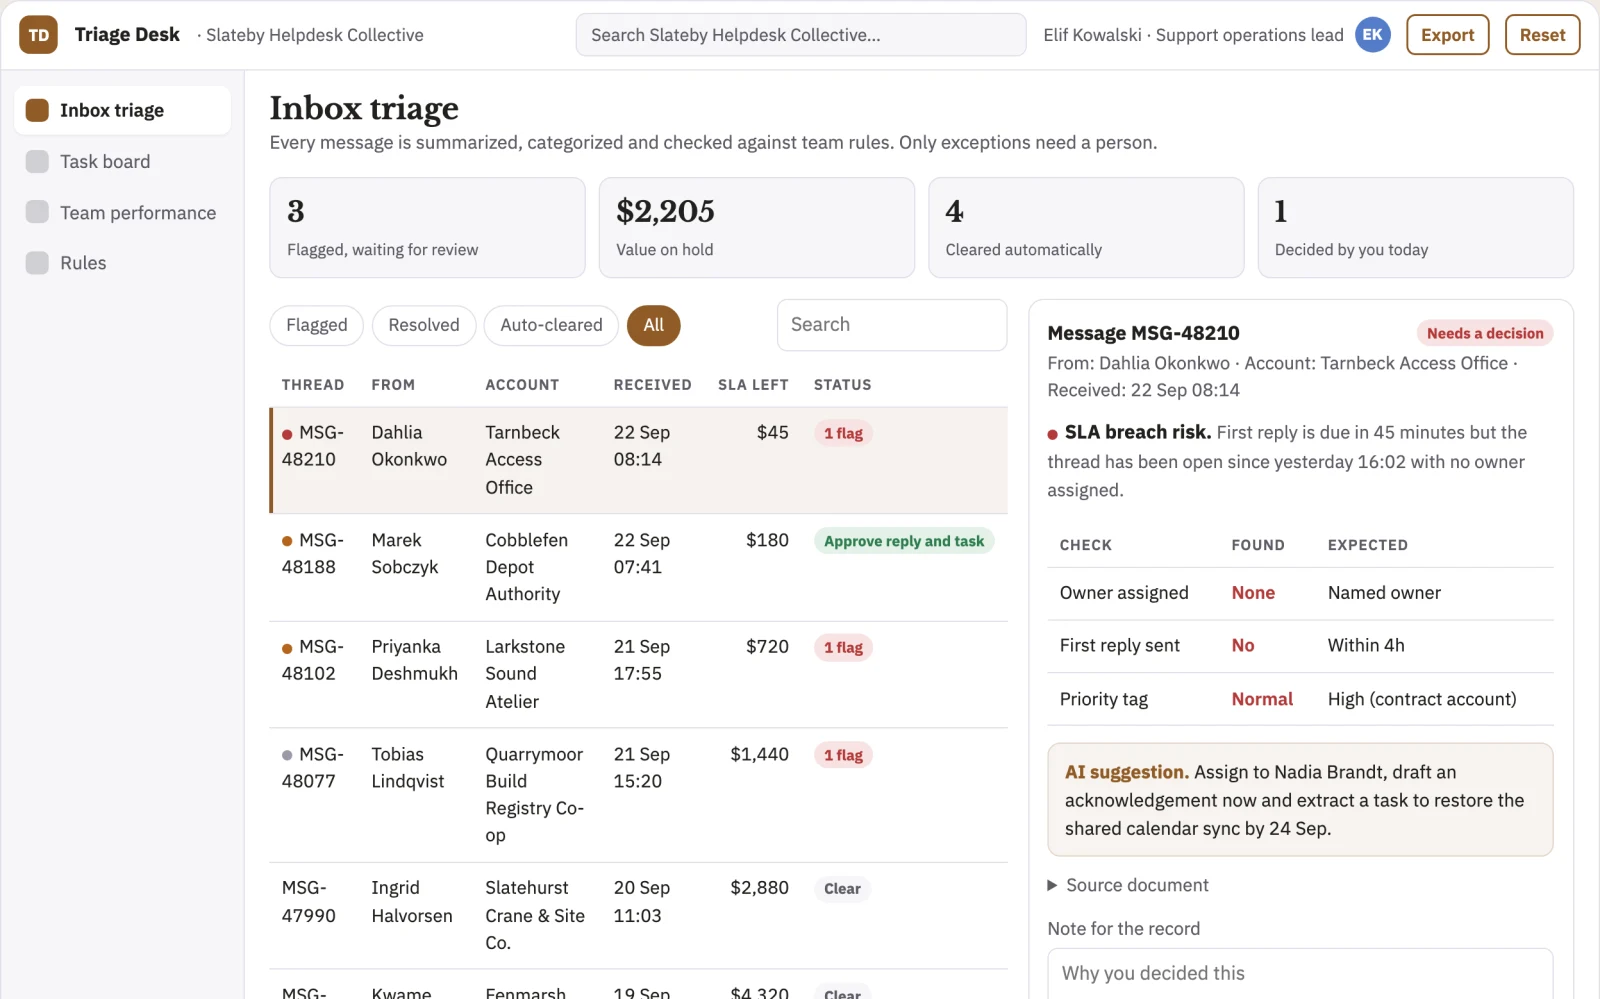The image size is (1600, 999).
Task: Click the TD Triage Desk logo icon
Action: [x=38, y=35]
